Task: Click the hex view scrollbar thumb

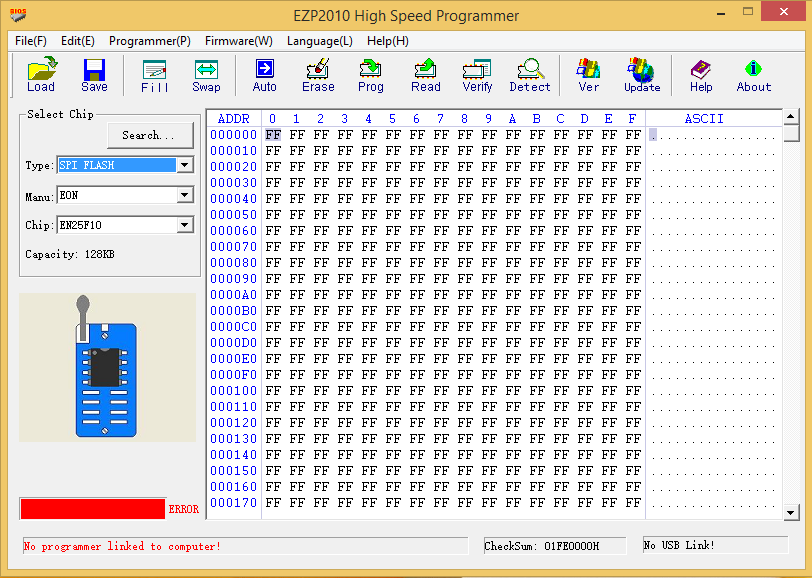Action: [790, 133]
